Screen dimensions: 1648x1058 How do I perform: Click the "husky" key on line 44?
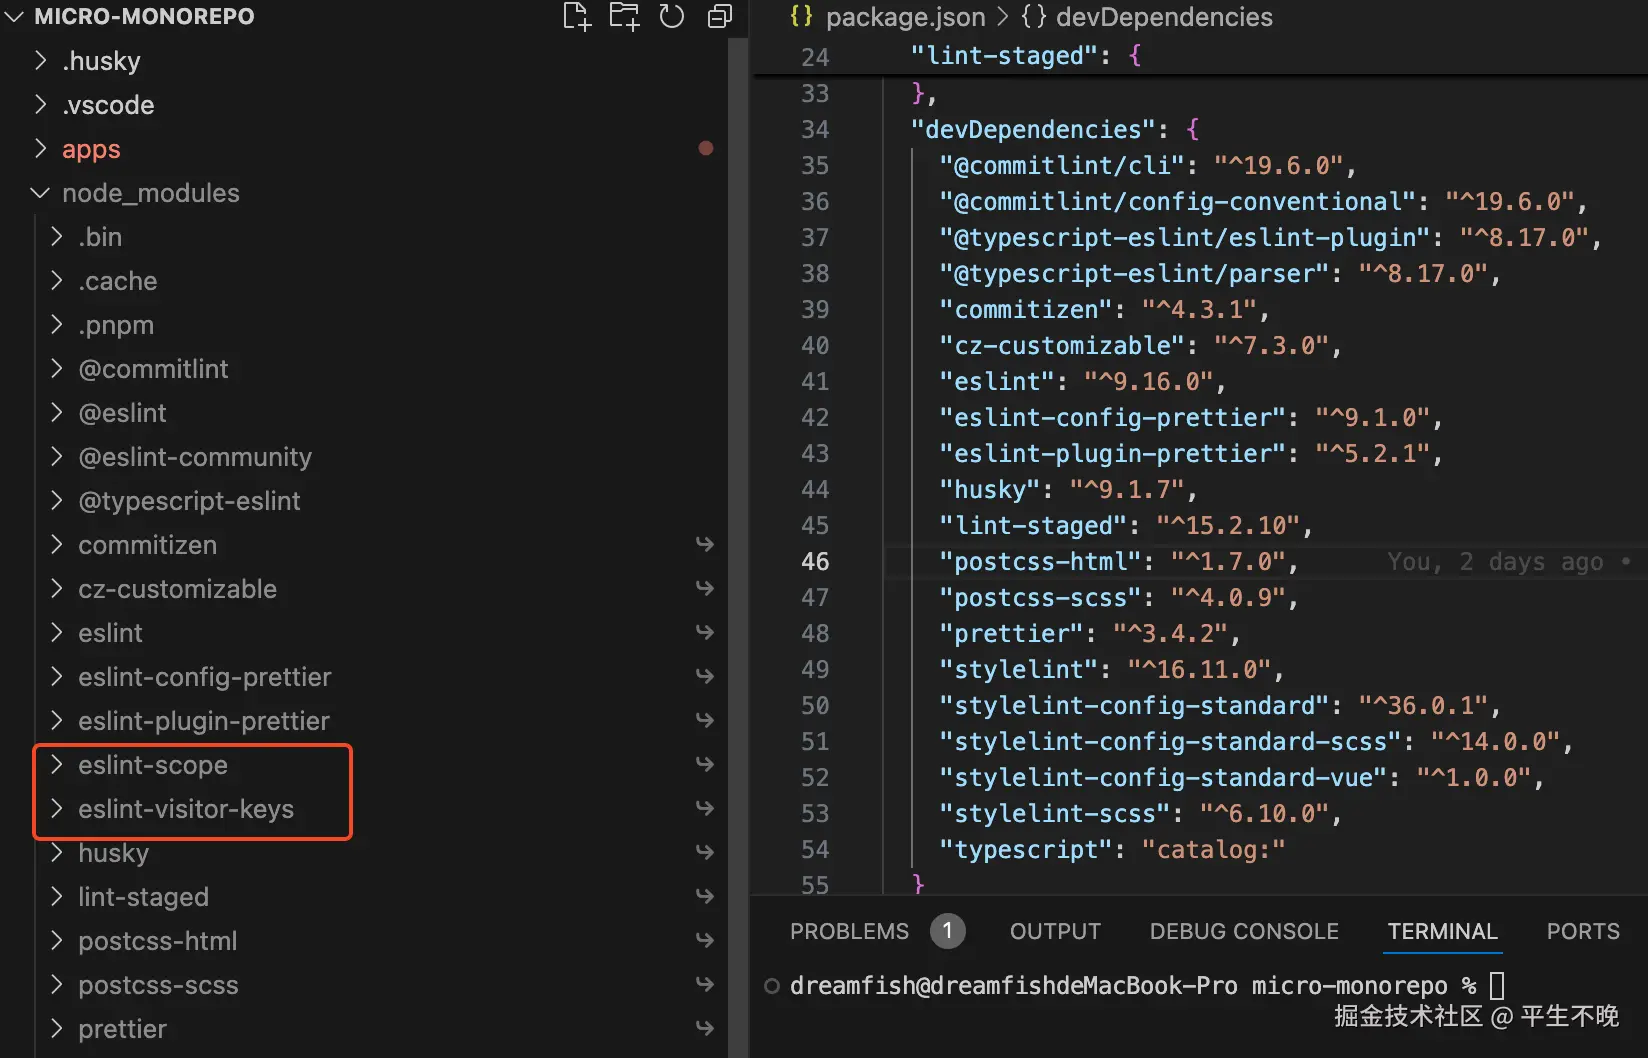(990, 489)
